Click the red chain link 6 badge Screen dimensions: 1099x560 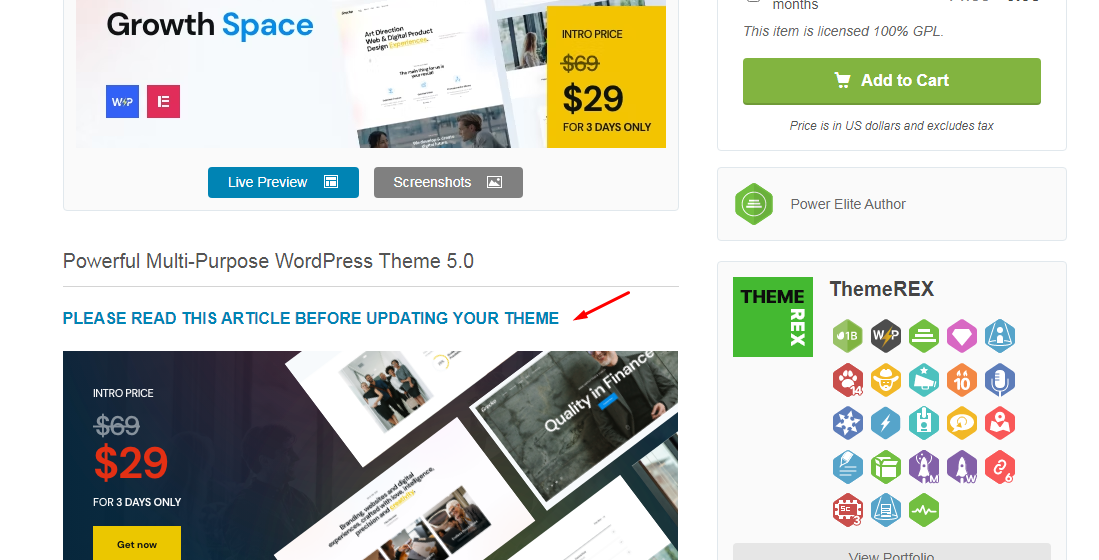999,467
